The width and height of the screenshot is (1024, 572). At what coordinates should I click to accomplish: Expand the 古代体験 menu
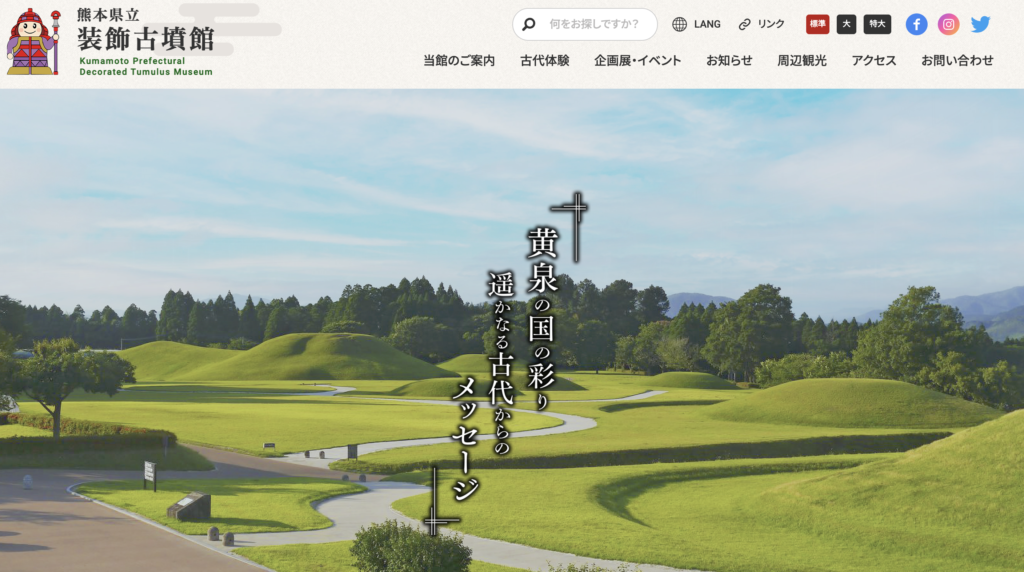tap(544, 60)
